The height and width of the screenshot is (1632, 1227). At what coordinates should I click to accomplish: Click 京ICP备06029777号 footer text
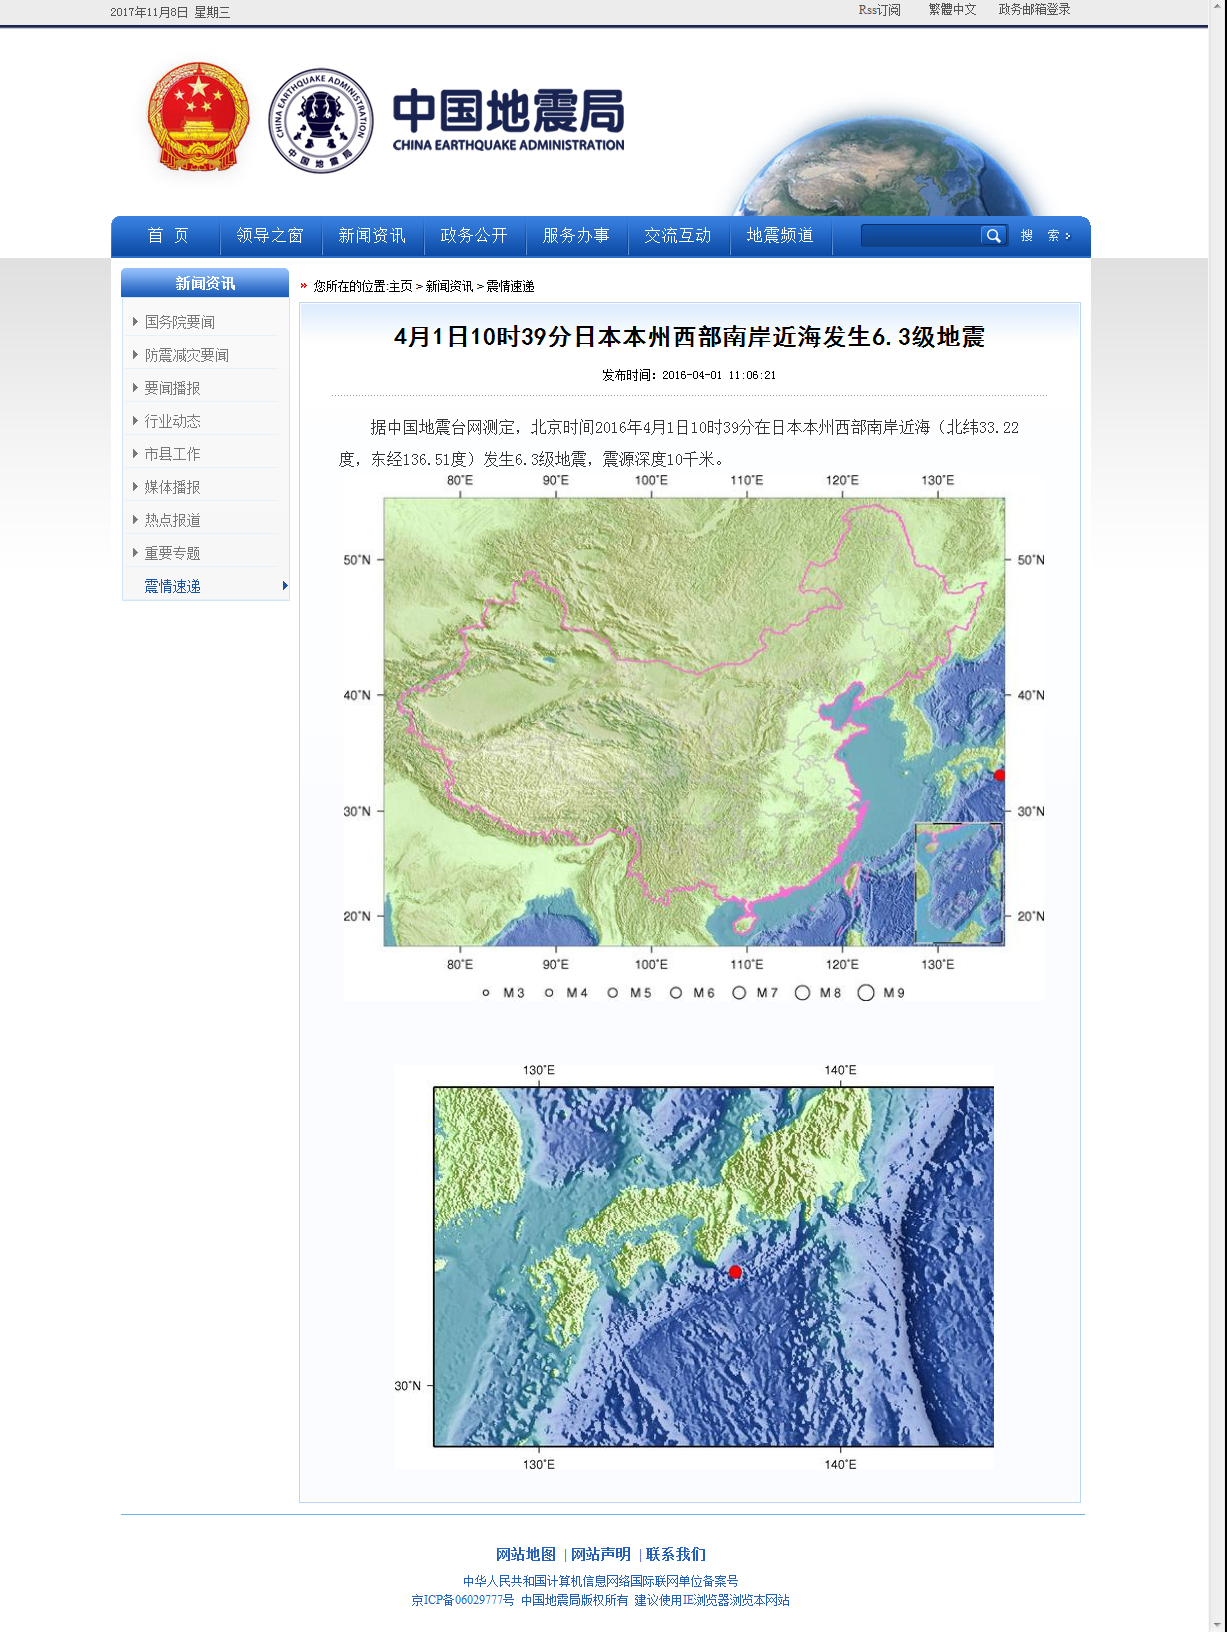(x=463, y=1600)
